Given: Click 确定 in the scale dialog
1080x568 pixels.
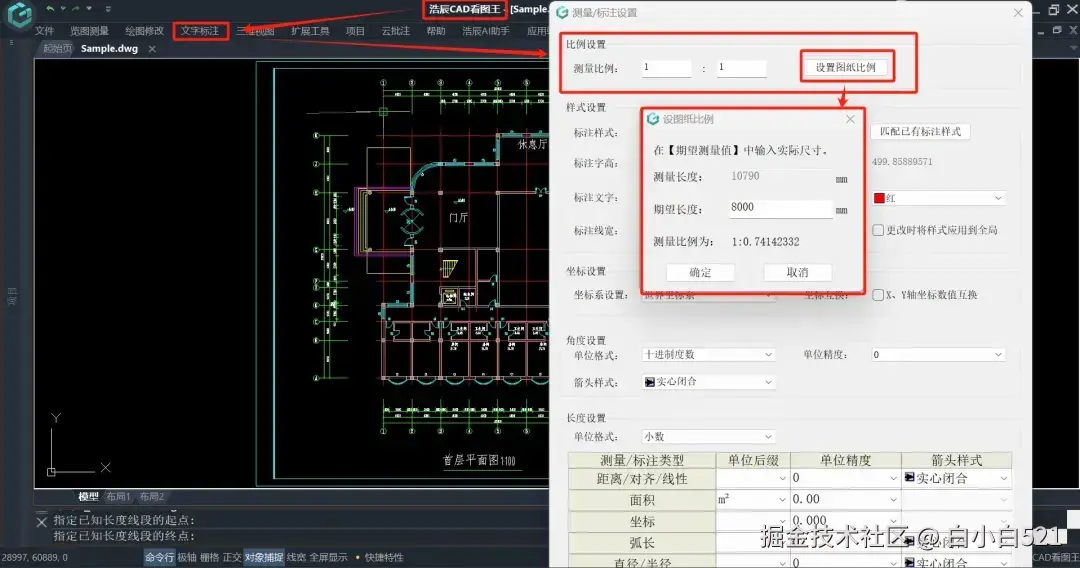Looking at the screenshot, I should pos(700,273).
